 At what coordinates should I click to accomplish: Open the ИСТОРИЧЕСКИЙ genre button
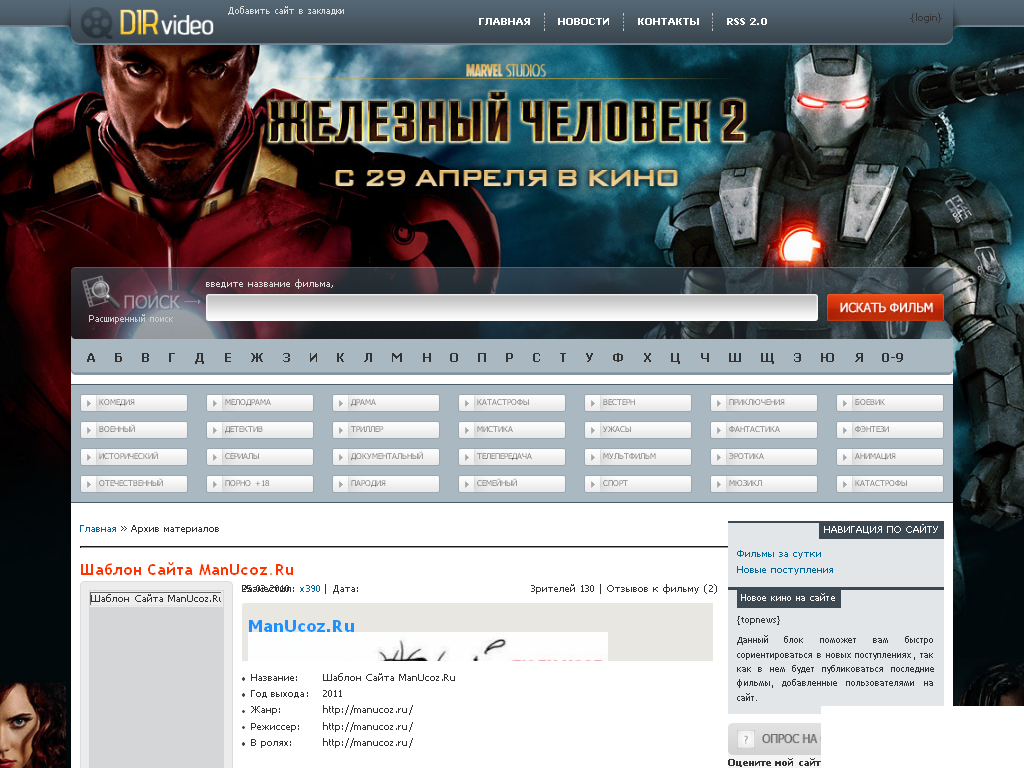point(134,456)
